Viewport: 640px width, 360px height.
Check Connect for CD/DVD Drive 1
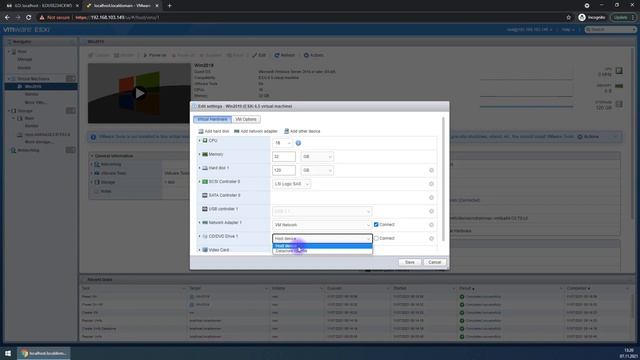(376, 238)
